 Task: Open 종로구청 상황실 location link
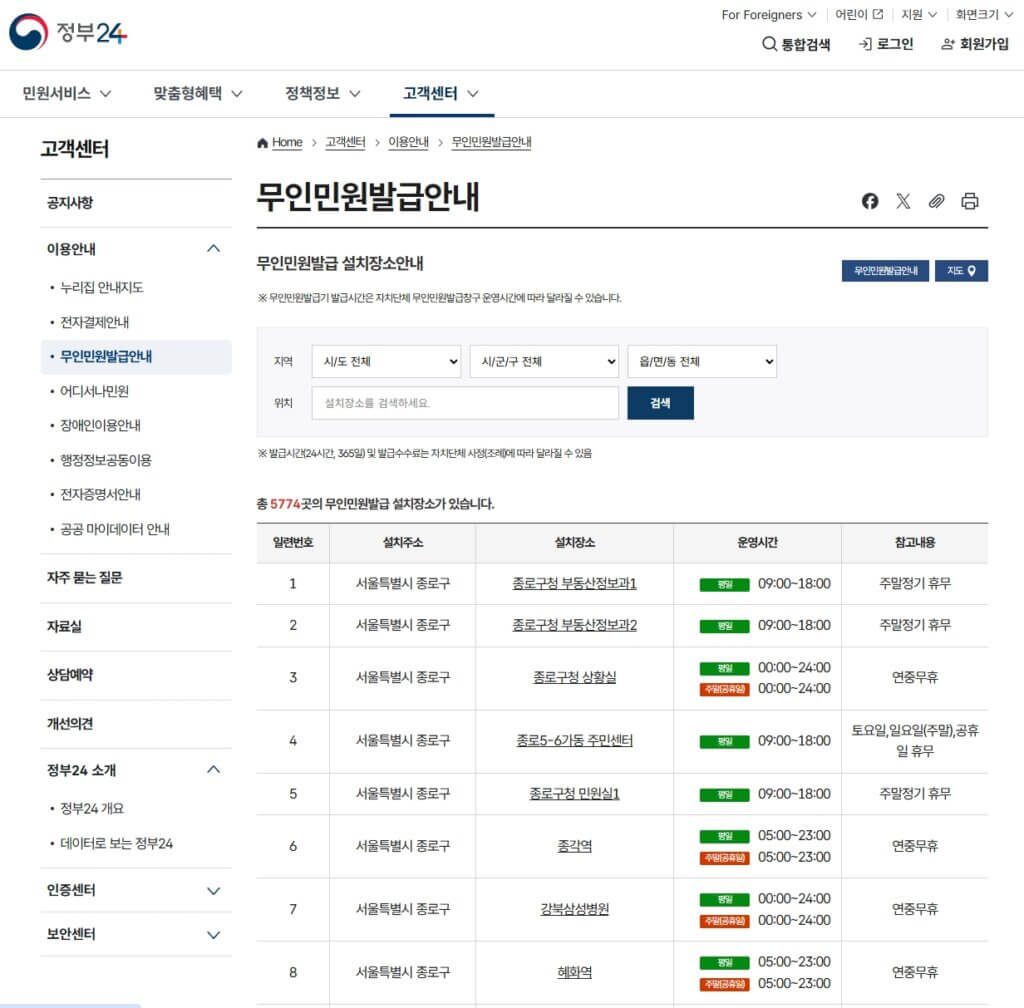[574, 677]
